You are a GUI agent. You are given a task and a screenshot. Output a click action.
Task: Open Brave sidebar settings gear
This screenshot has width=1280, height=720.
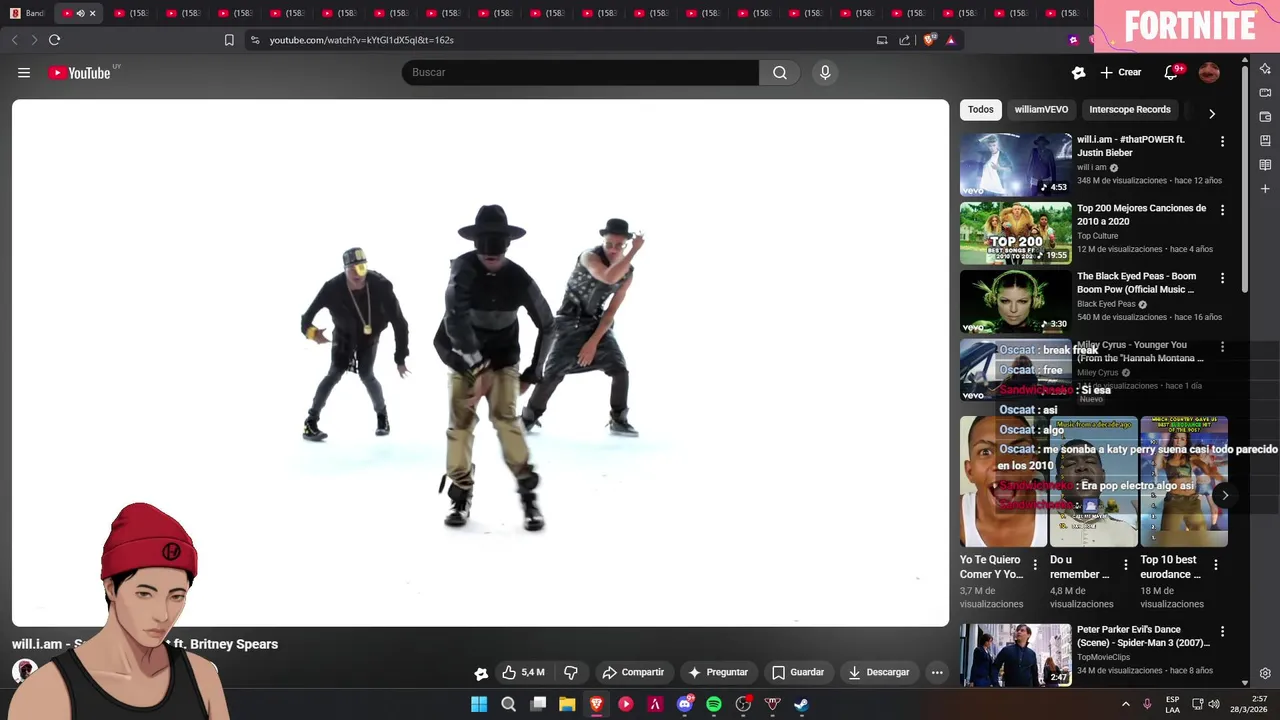point(1265,673)
